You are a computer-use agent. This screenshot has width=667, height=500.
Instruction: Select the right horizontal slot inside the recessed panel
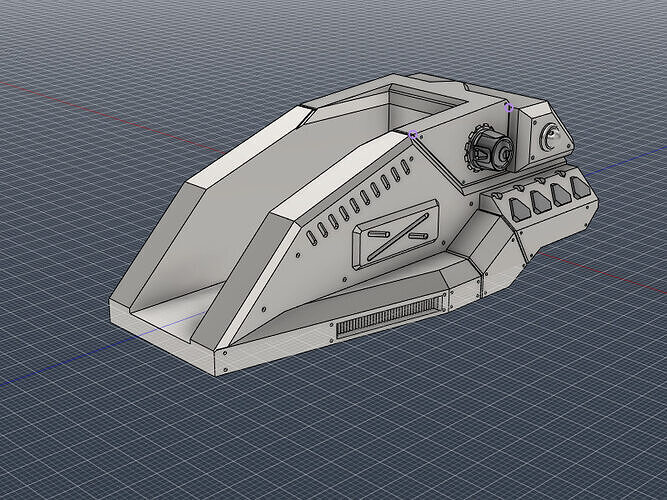point(418,235)
